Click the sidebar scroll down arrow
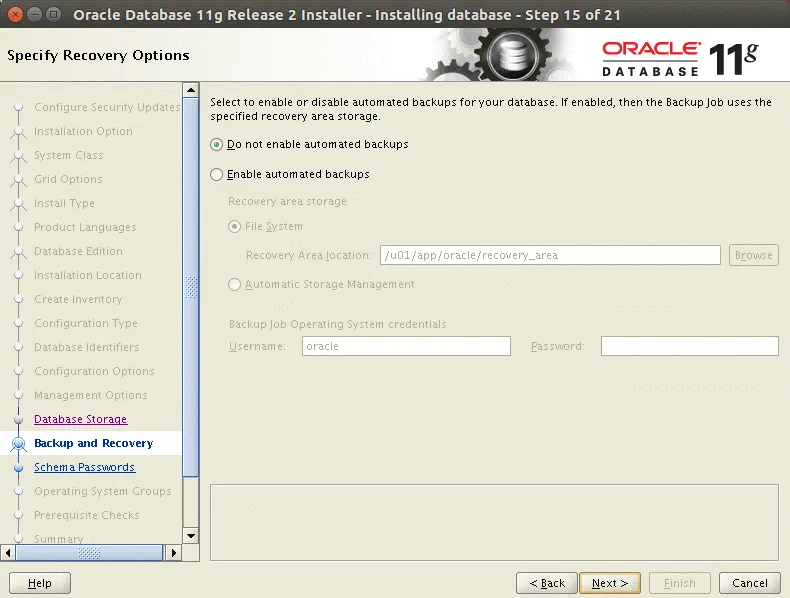 point(191,536)
